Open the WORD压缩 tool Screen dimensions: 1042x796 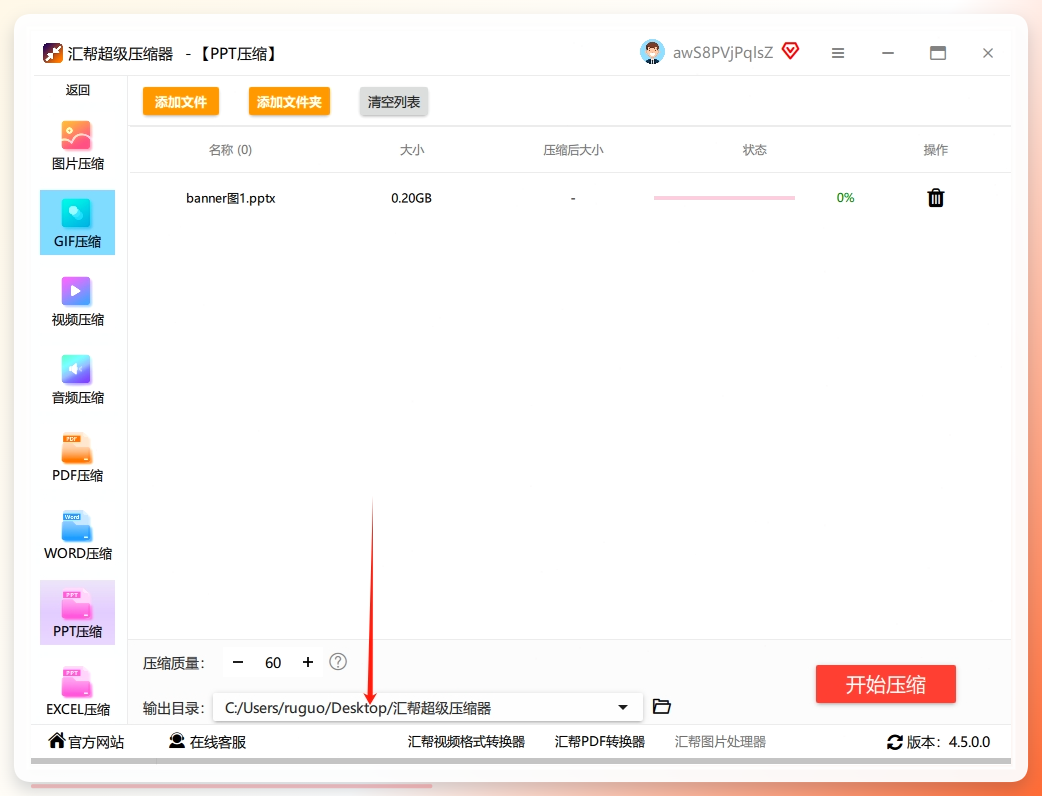[77, 535]
